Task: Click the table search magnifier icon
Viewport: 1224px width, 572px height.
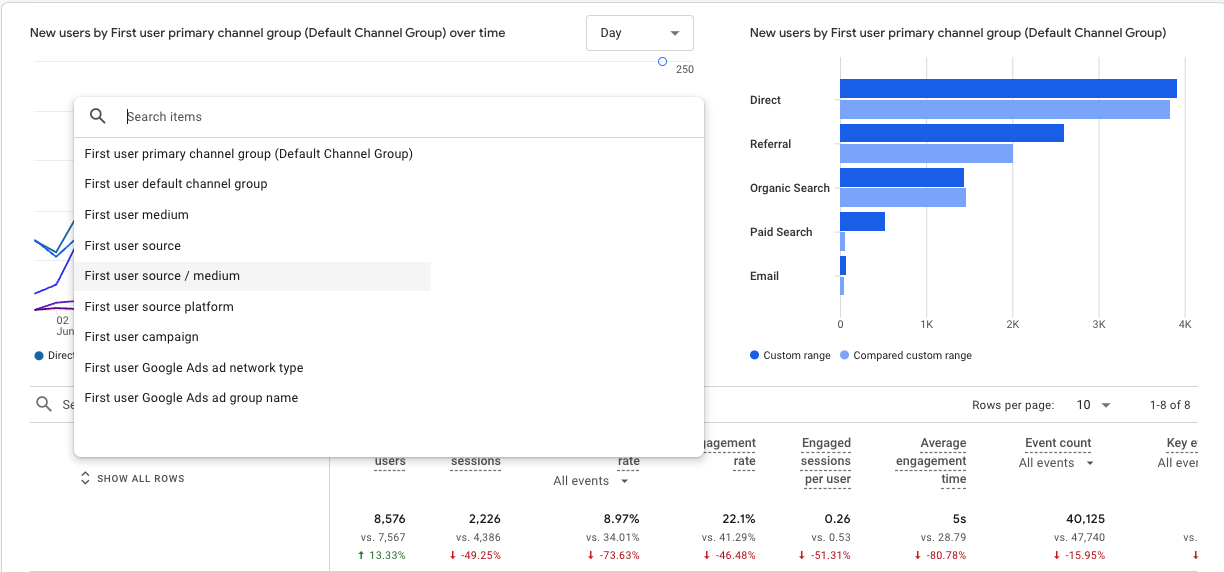Action: pyautogui.click(x=44, y=404)
